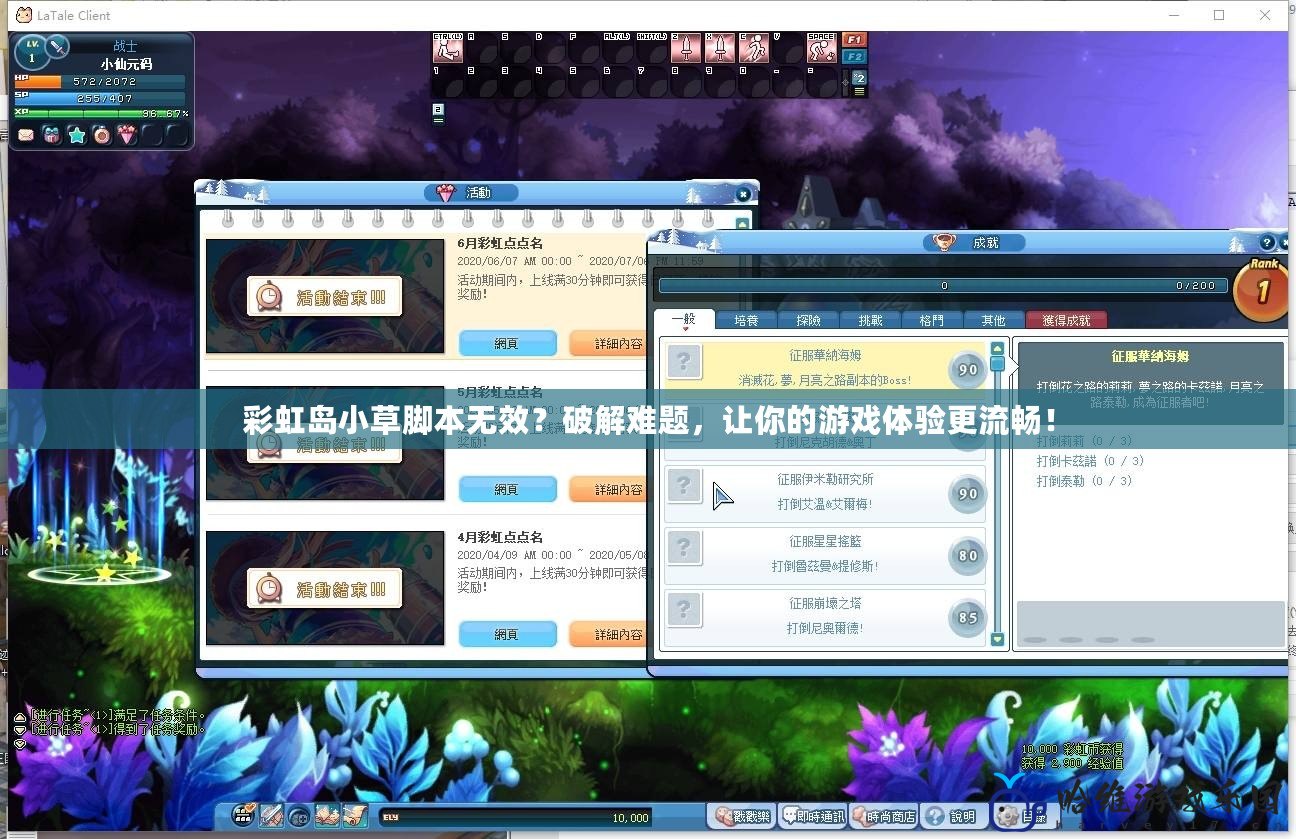Open the 時尚商店 fashion shop
This screenshot has width=1296, height=839.
[x=883, y=816]
